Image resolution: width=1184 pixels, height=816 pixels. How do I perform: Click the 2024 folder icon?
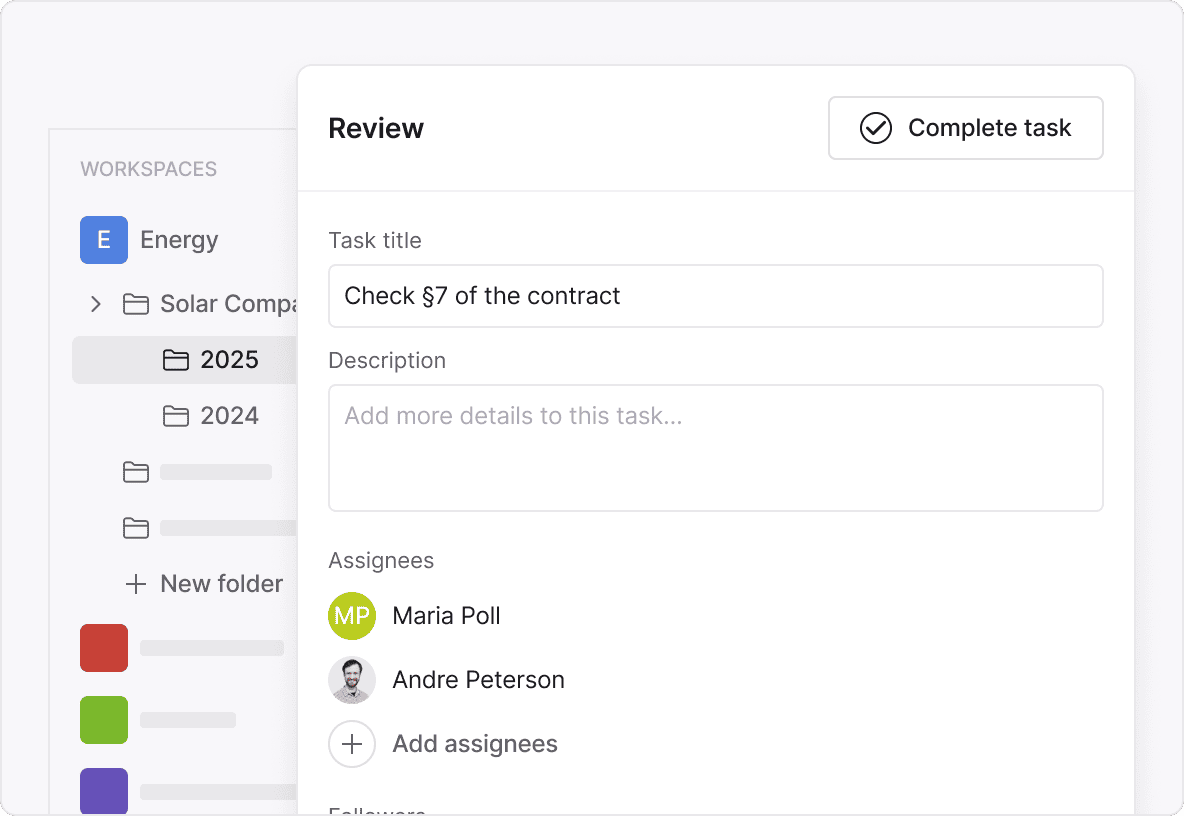coord(176,416)
